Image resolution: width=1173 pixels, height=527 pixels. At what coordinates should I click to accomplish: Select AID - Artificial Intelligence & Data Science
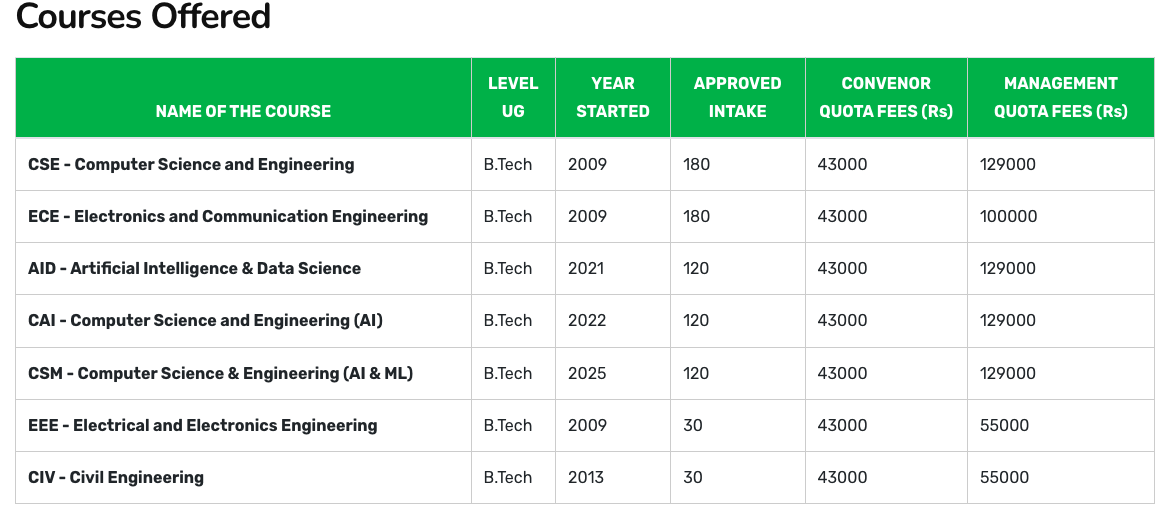[x=194, y=268]
